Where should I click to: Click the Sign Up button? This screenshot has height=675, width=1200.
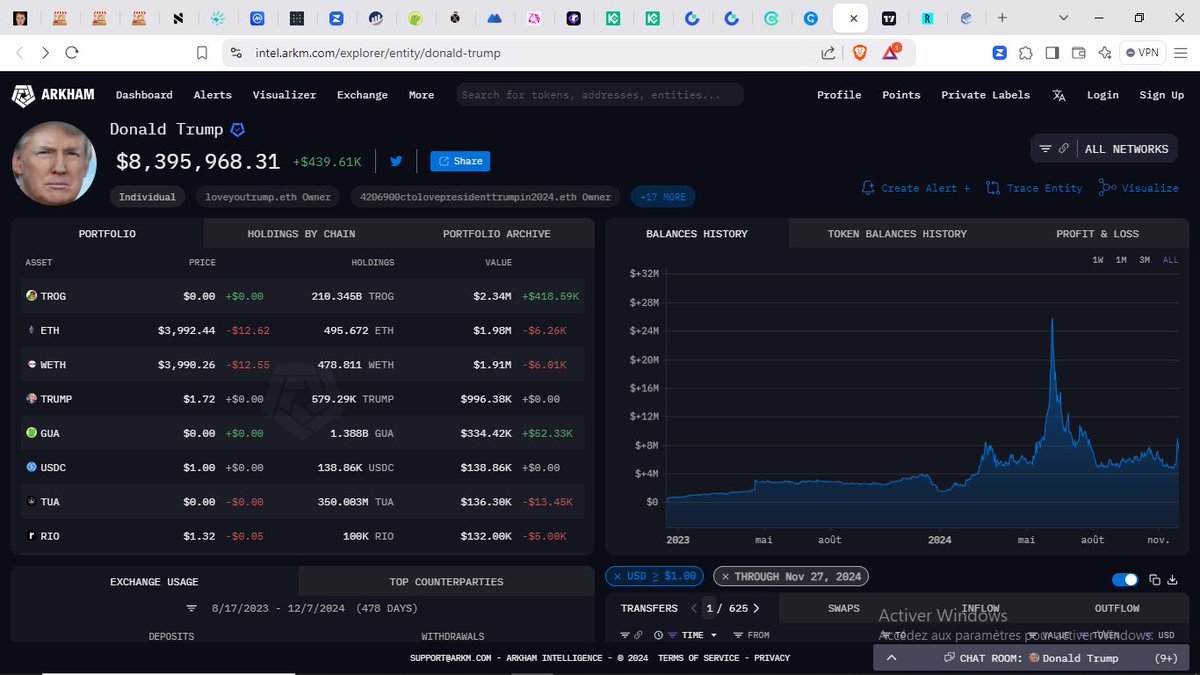tap(1161, 95)
